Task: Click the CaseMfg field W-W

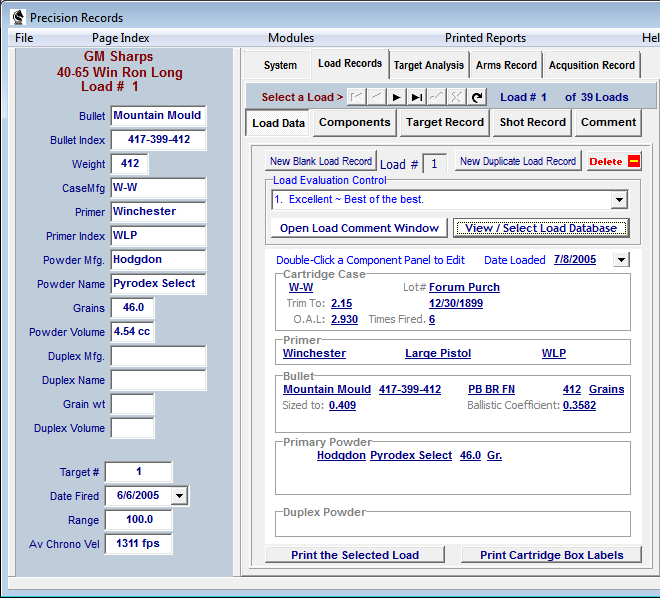Action: (158, 188)
